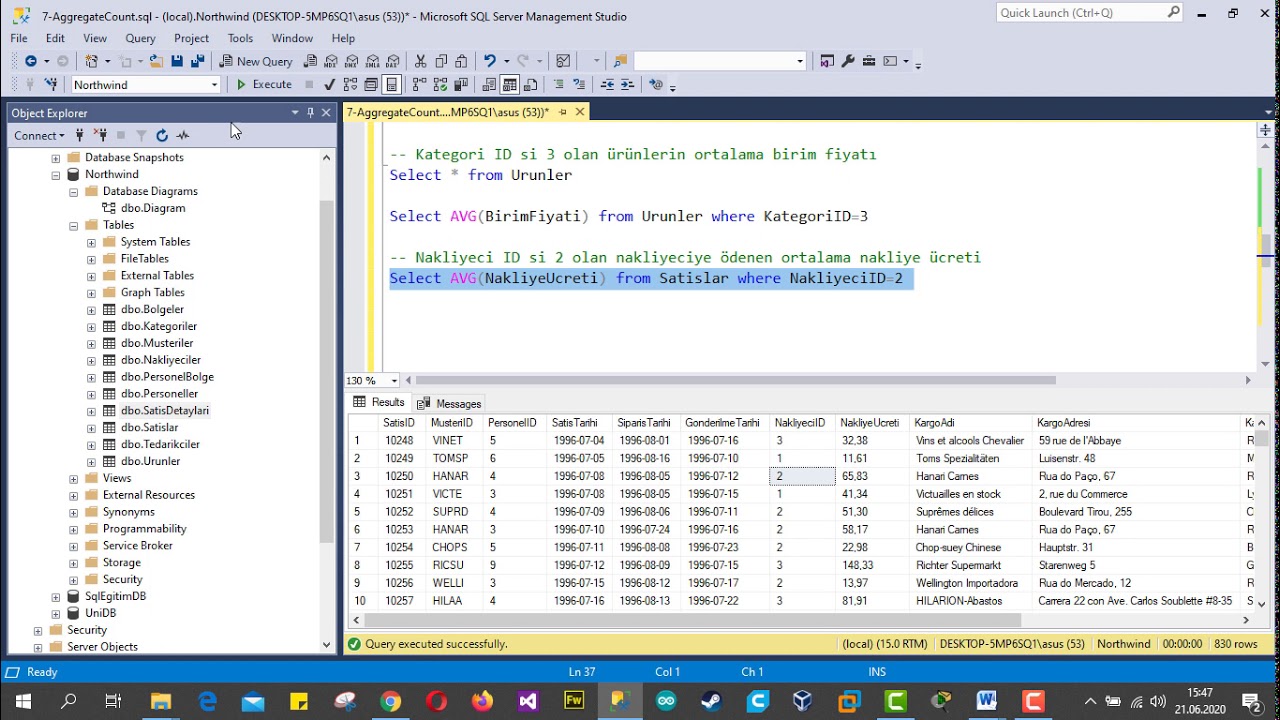Click the Database Engine Query icon
This screenshot has height=720, width=1280.
pos(310,61)
